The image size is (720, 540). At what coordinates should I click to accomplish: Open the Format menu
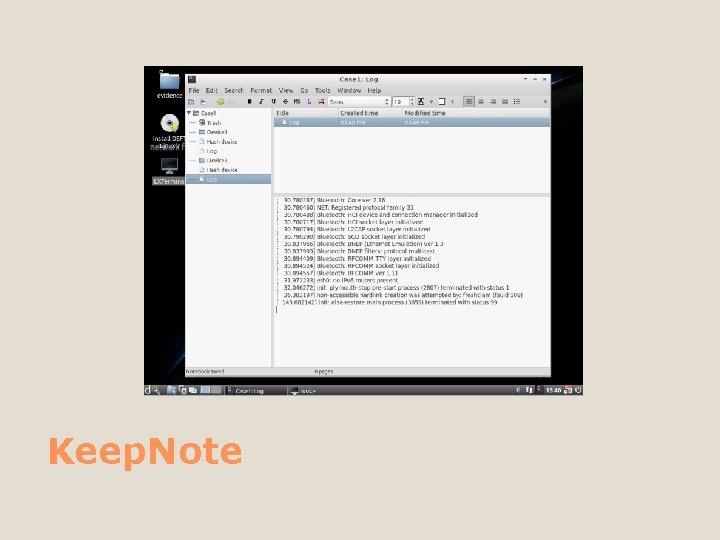pyautogui.click(x=261, y=90)
